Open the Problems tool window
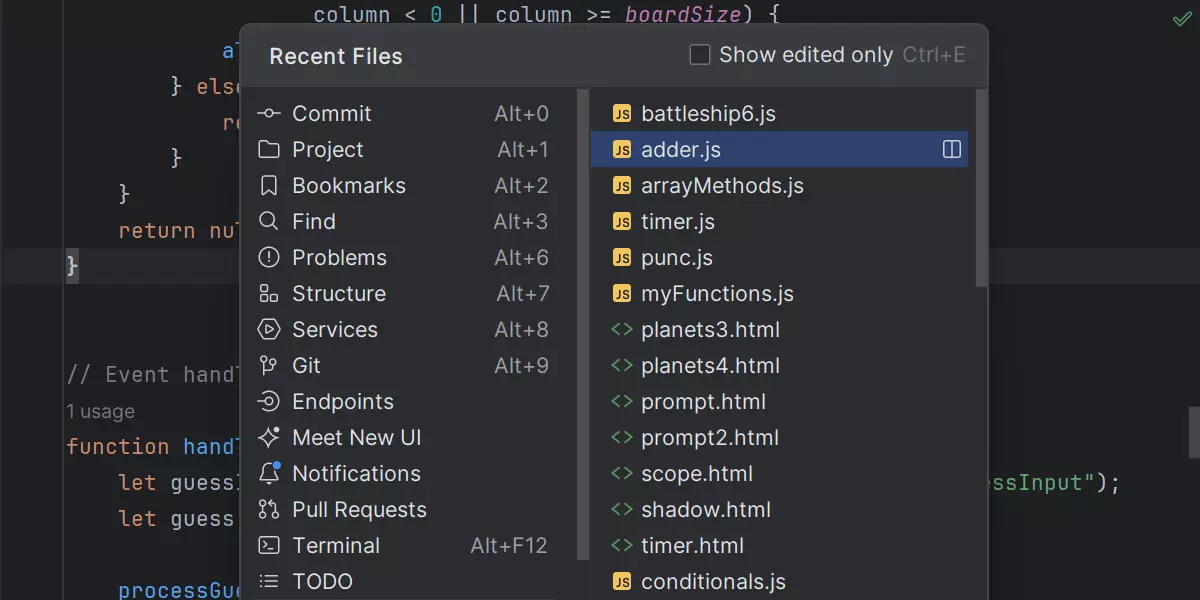This screenshot has height=600, width=1200. pyautogui.click(x=339, y=258)
